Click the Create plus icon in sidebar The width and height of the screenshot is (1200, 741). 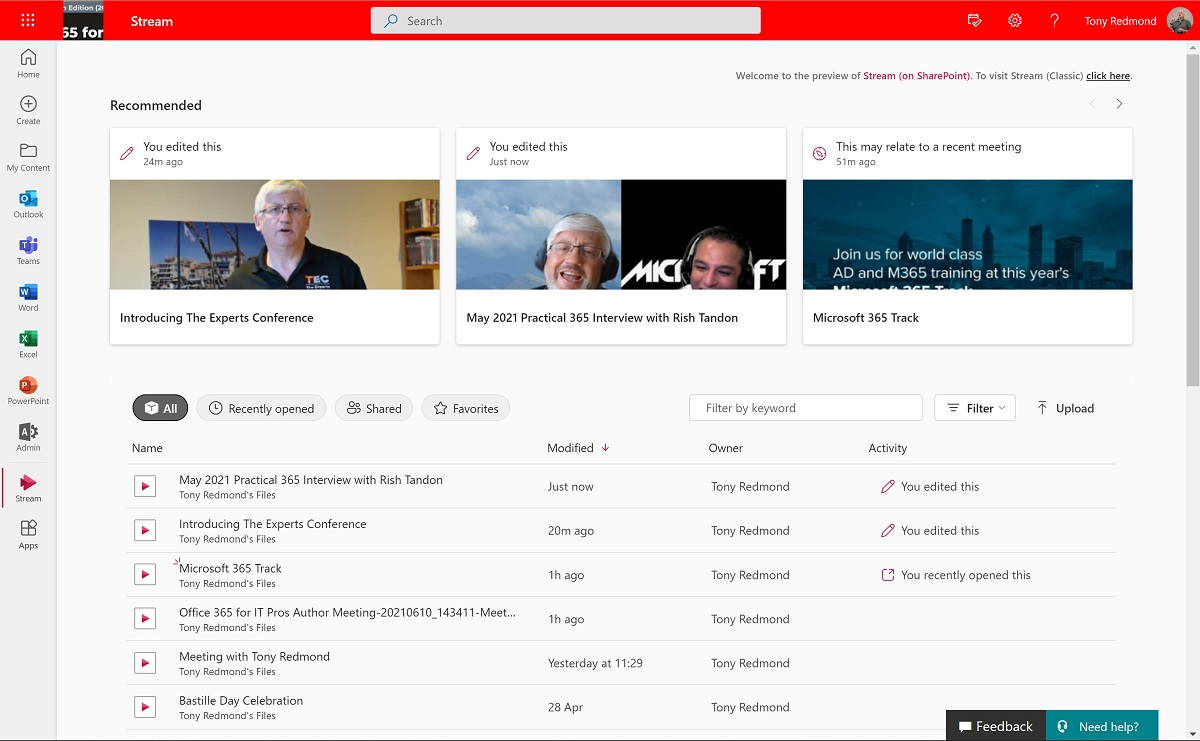click(28, 109)
